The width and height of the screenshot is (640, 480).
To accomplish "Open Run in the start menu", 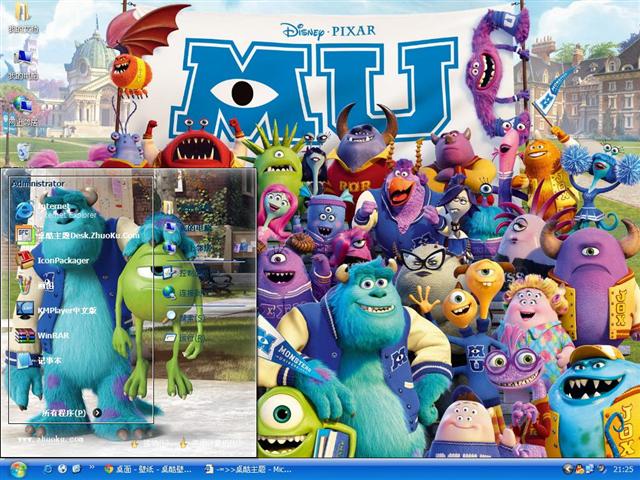I will click(x=184, y=338).
